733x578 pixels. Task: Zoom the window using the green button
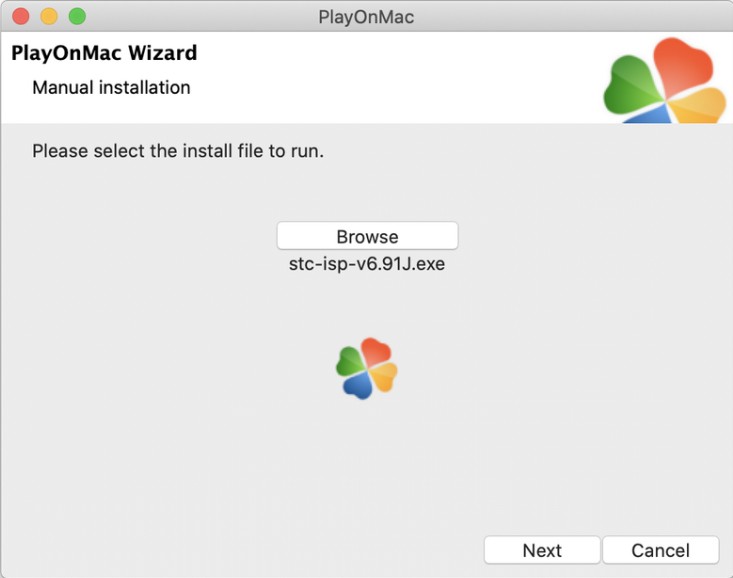pyautogui.click(x=77, y=16)
